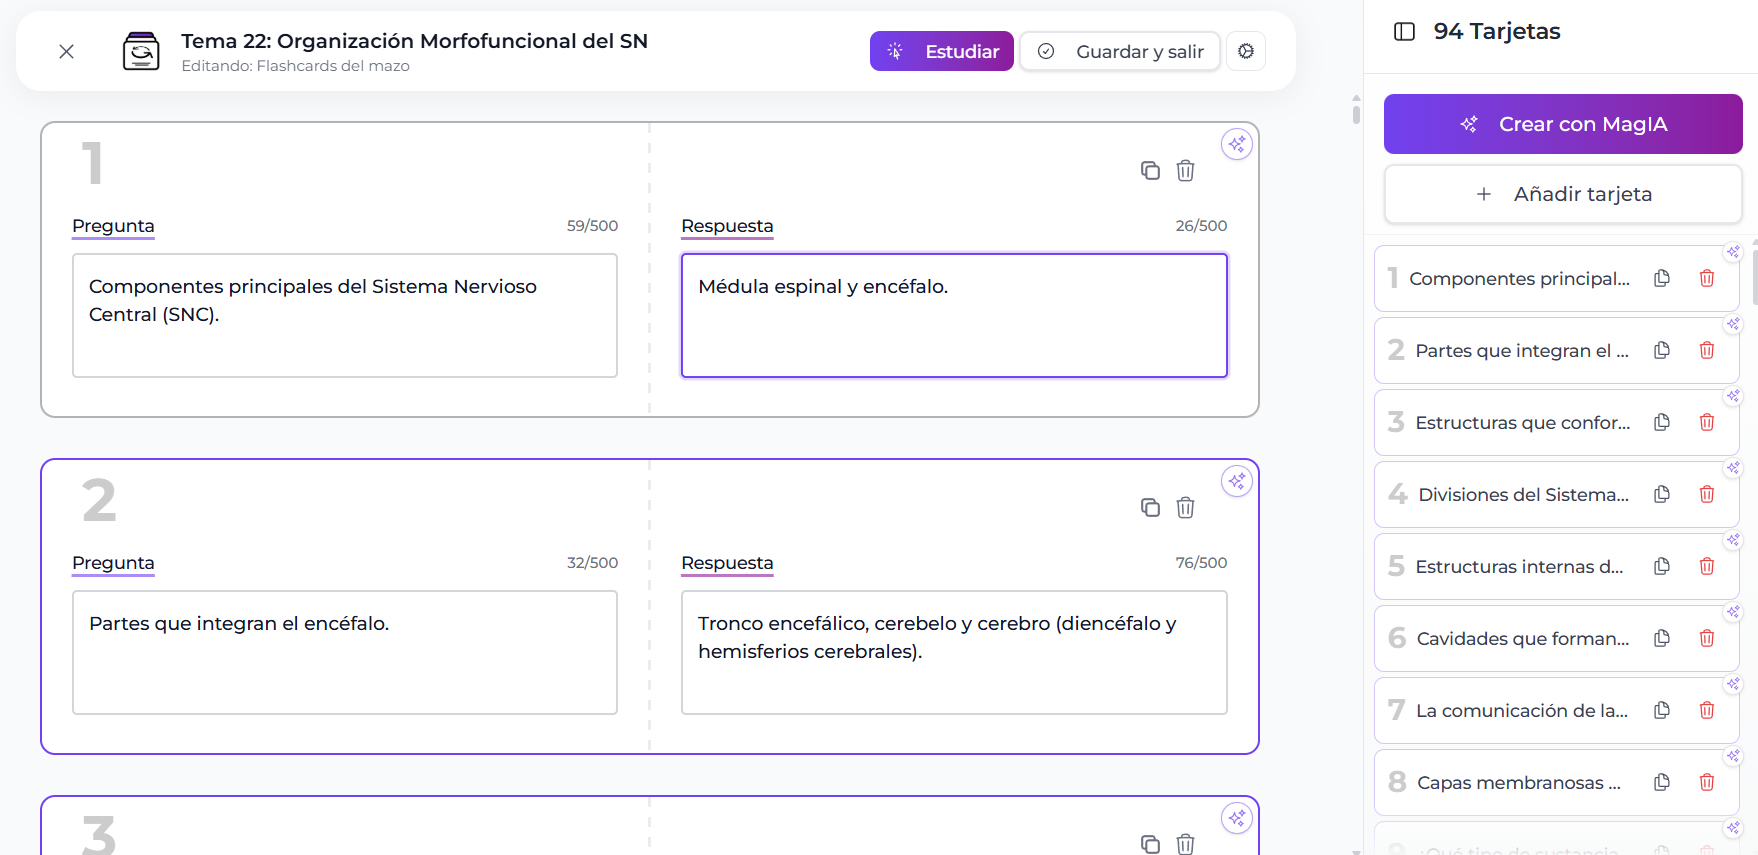Click the main editor vertical scrollbar
The image size is (1758, 855).
click(x=1355, y=110)
